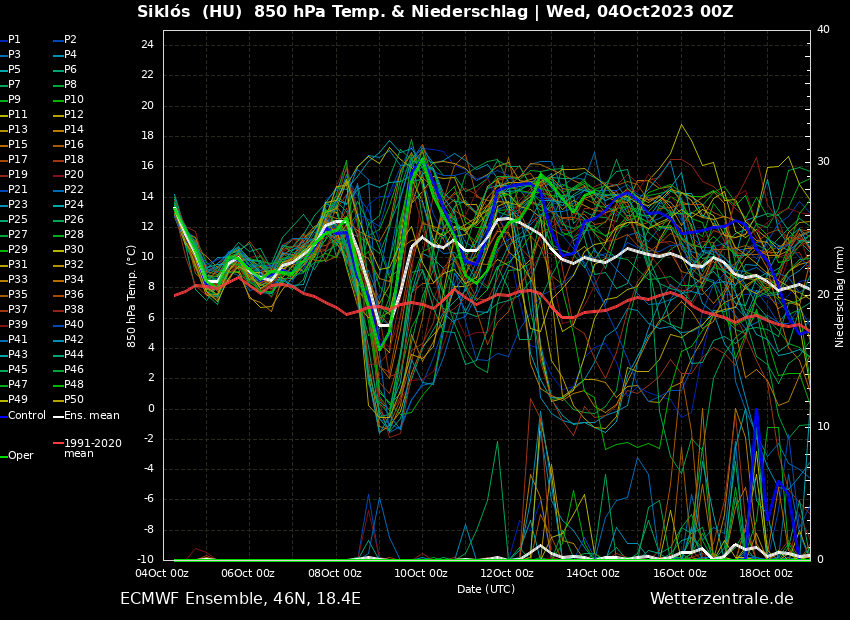Viewport: 850px width, 620px height.
Task: Select the Ens. mean legend label
Action: click(x=91, y=415)
